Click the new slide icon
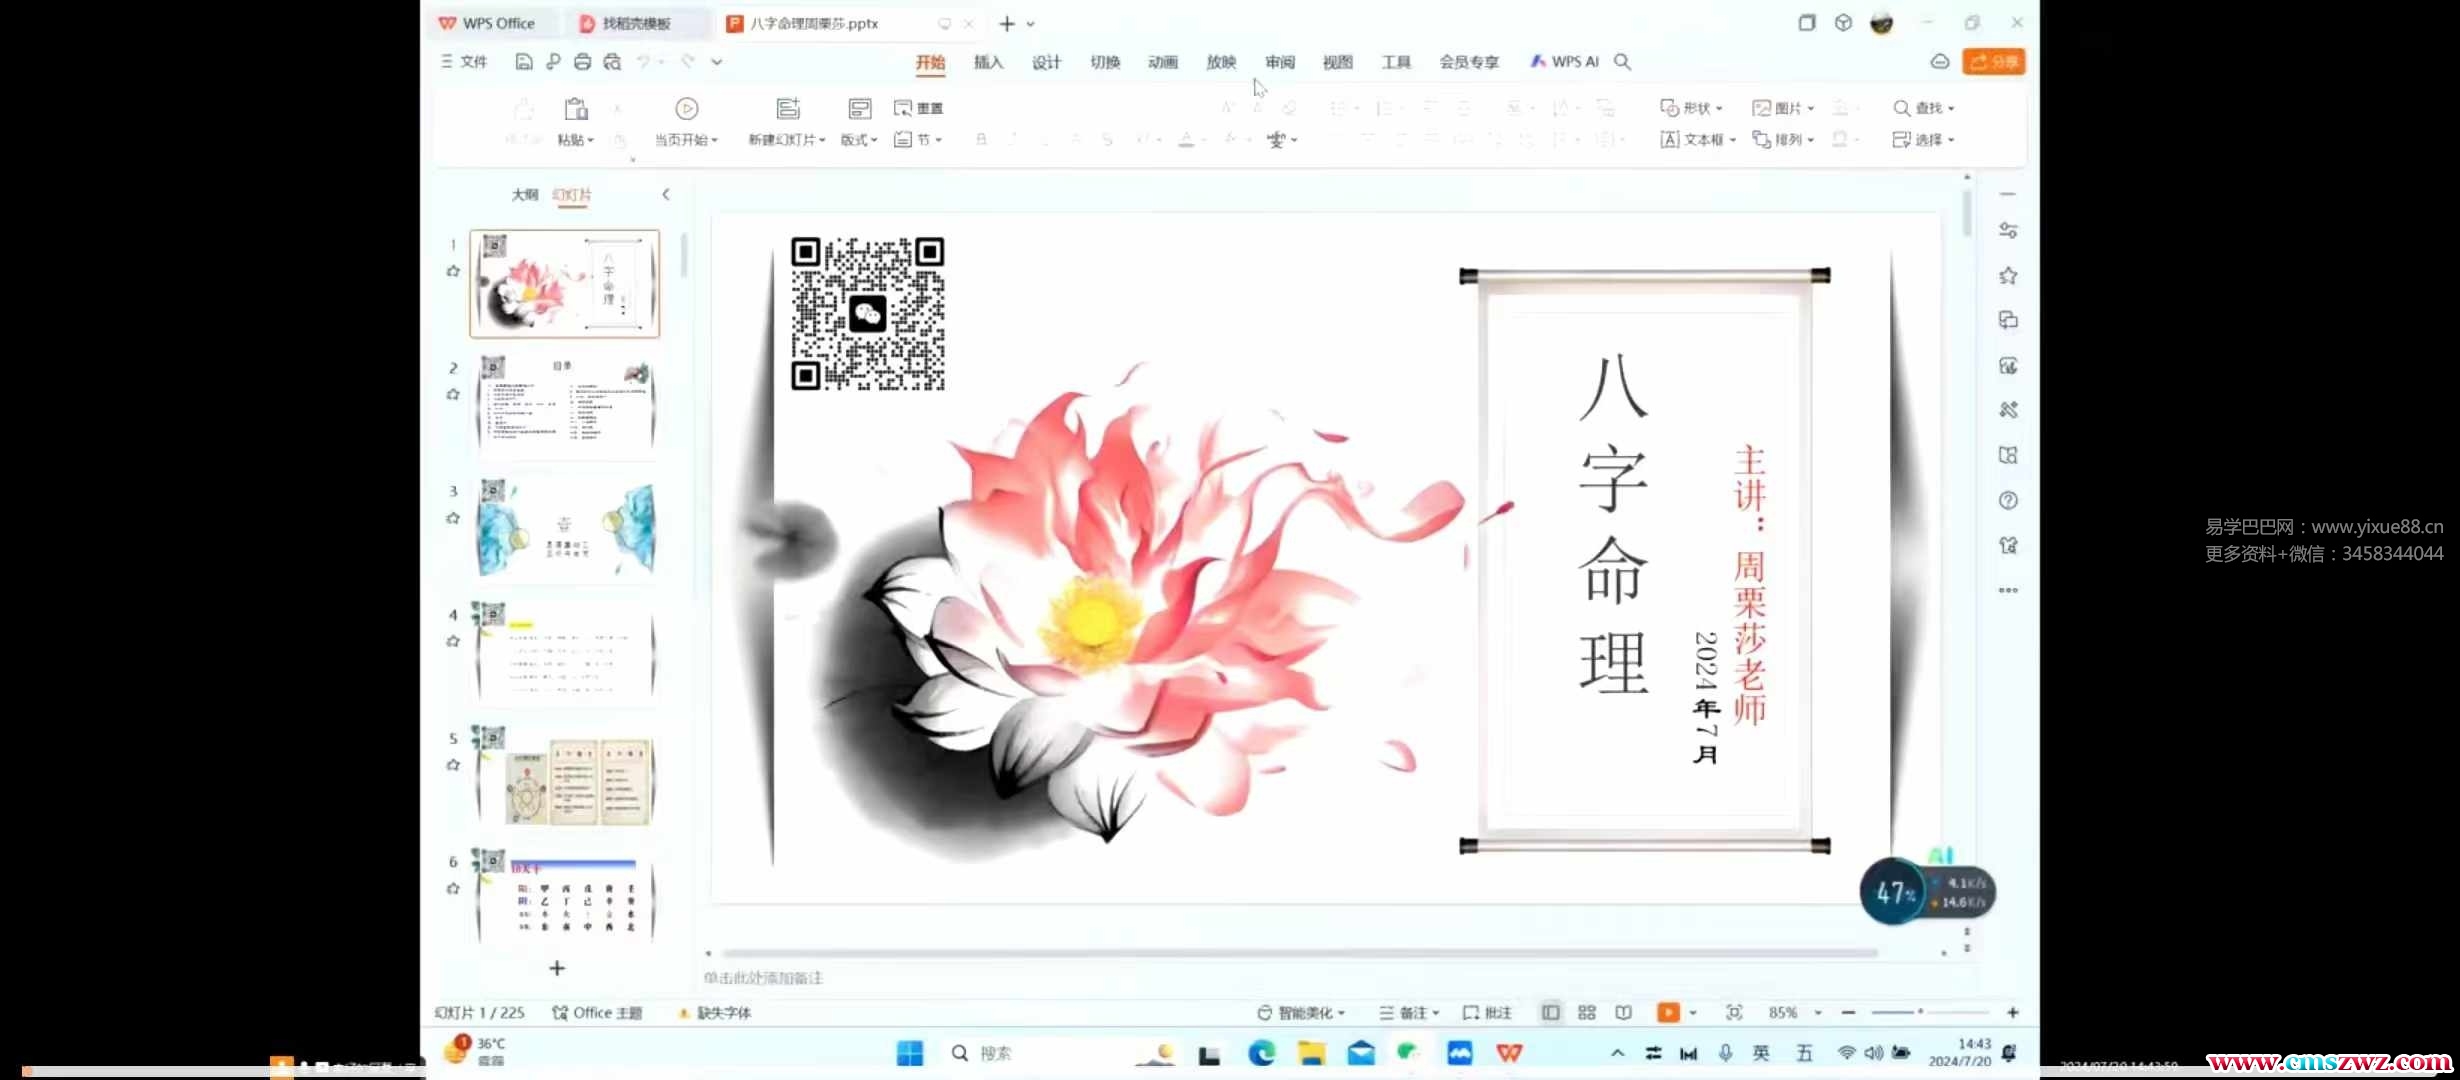This screenshot has height=1080, width=2460. pyautogui.click(x=787, y=109)
